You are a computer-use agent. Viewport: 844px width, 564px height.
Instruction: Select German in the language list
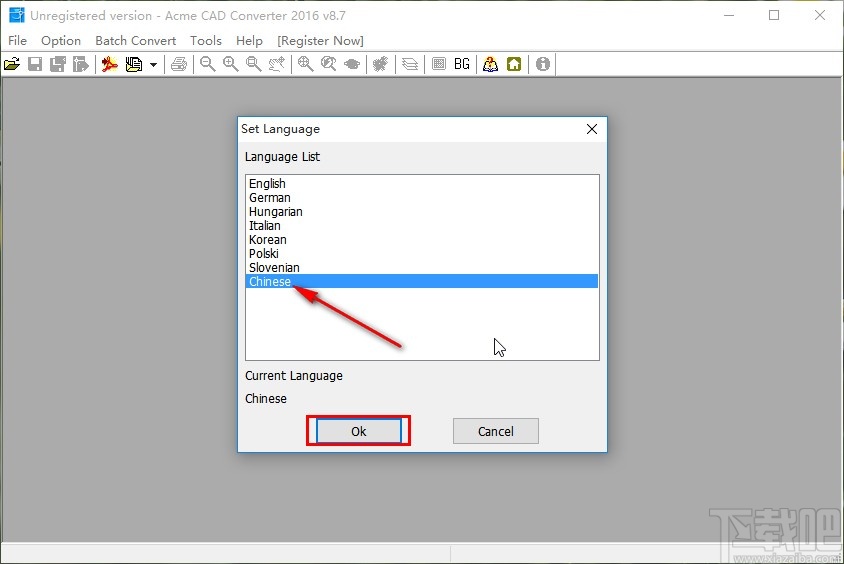tap(422, 198)
